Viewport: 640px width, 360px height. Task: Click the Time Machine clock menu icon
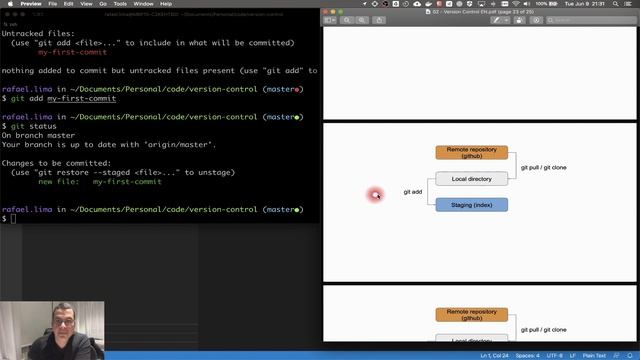click(406, 4)
